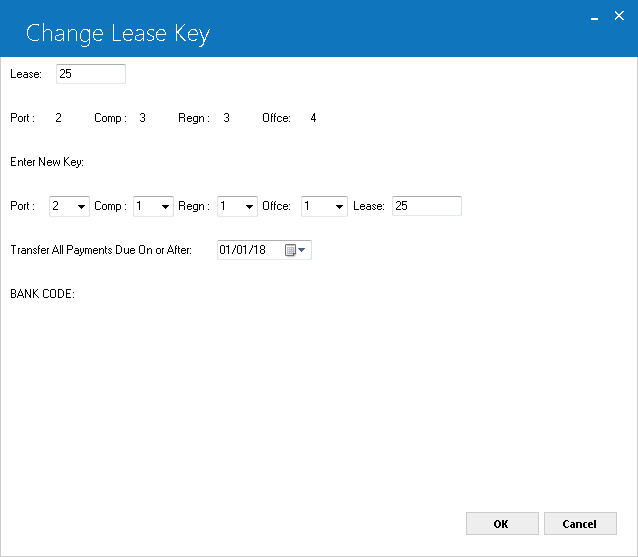The height and width of the screenshot is (557, 638).
Task: Dismiss the dialog with Cancel
Action: pos(580,524)
